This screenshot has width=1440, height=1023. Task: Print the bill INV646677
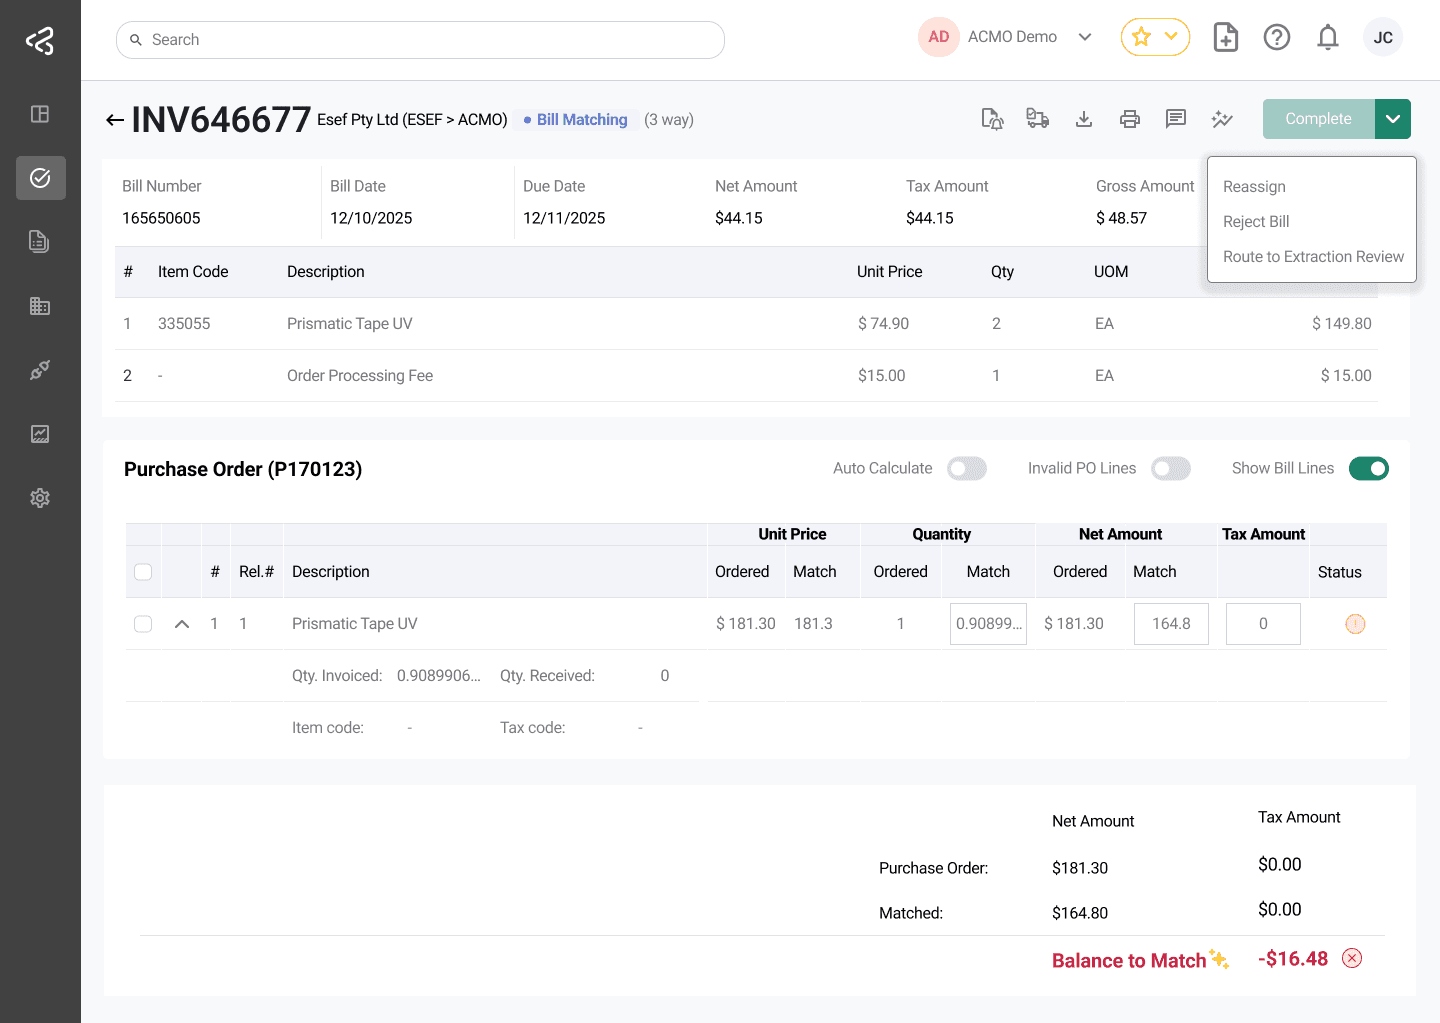1129,118
